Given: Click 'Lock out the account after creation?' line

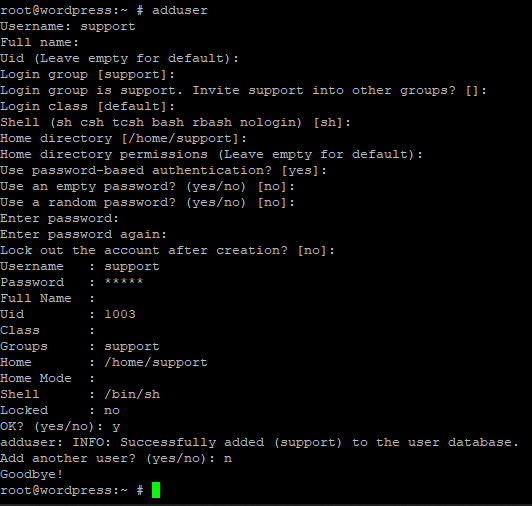Looking at the screenshot, I should coord(168,250).
